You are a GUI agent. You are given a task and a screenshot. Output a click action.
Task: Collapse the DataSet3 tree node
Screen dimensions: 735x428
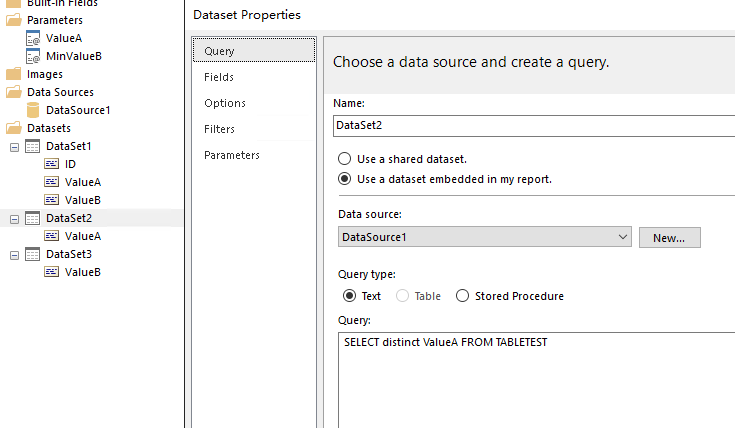[x=14, y=254]
